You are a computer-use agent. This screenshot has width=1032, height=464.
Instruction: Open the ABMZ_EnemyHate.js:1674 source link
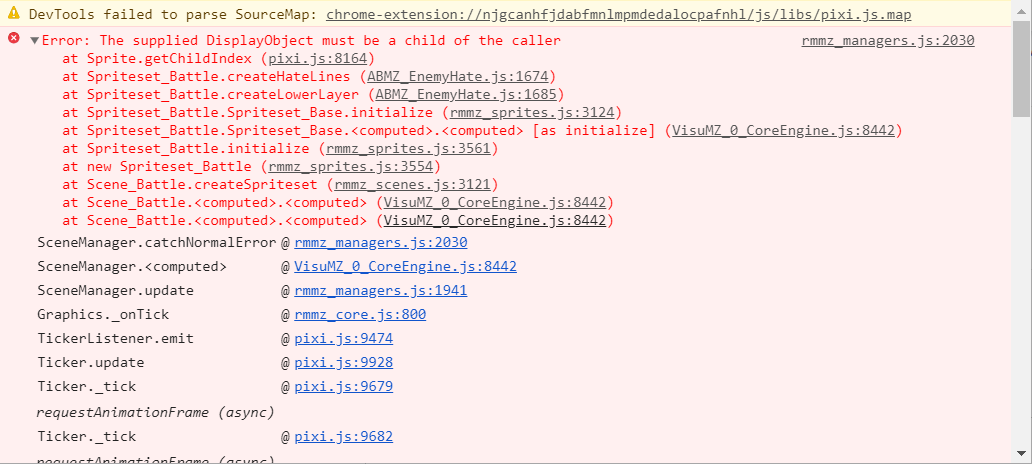coord(458,76)
